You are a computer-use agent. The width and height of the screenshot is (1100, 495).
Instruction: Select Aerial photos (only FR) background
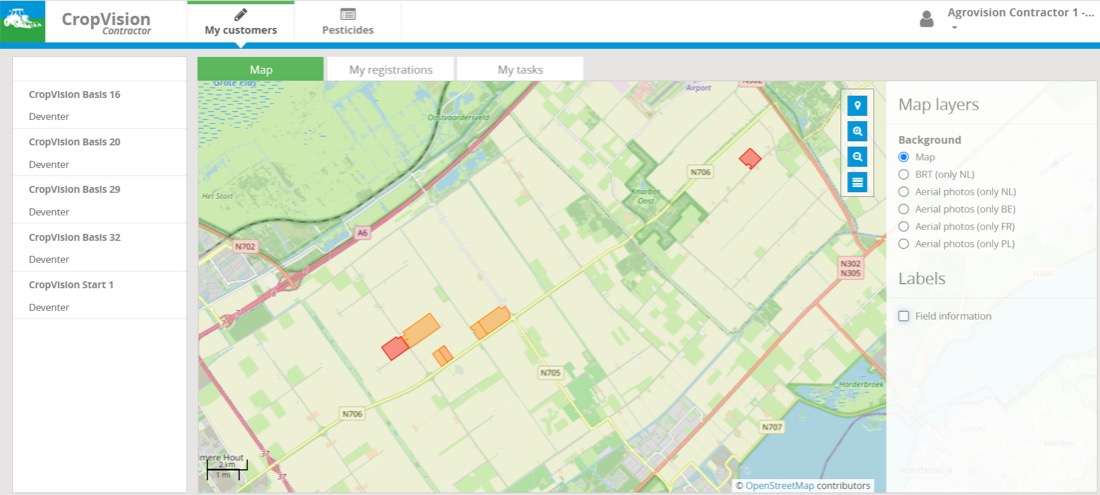904,226
